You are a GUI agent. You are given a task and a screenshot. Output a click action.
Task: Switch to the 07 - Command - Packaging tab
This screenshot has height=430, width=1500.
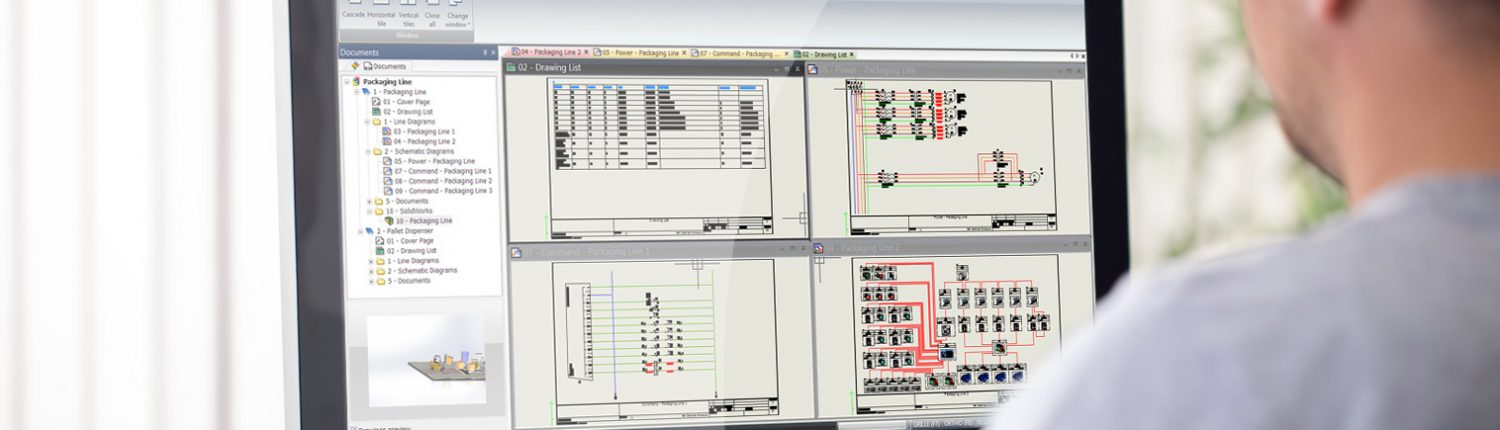click(738, 53)
